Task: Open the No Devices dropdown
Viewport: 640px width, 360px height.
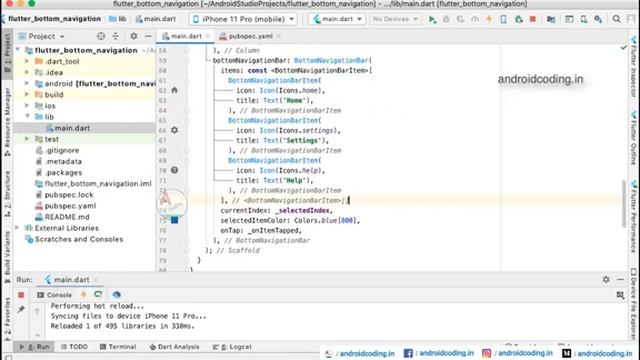Action: [x=395, y=19]
